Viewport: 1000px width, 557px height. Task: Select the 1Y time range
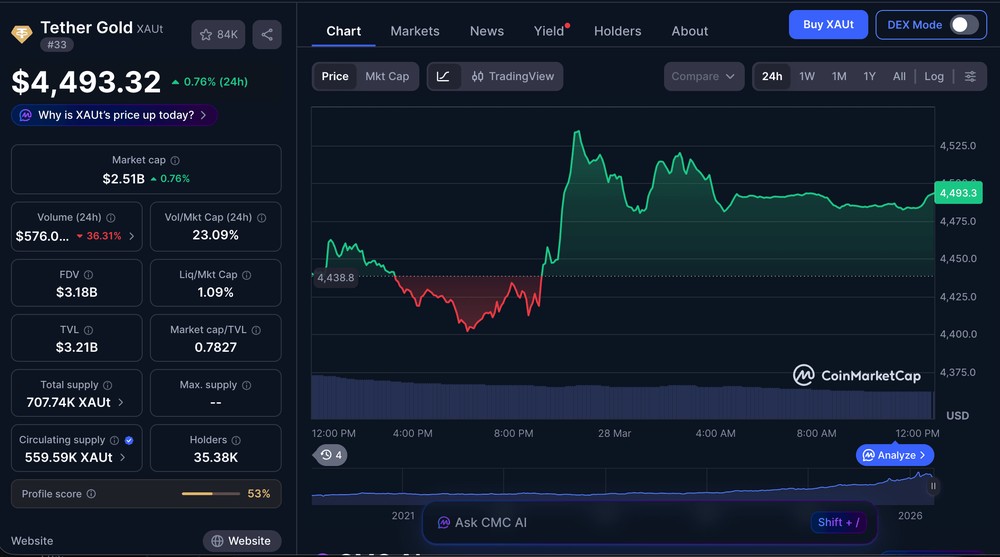click(x=869, y=77)
